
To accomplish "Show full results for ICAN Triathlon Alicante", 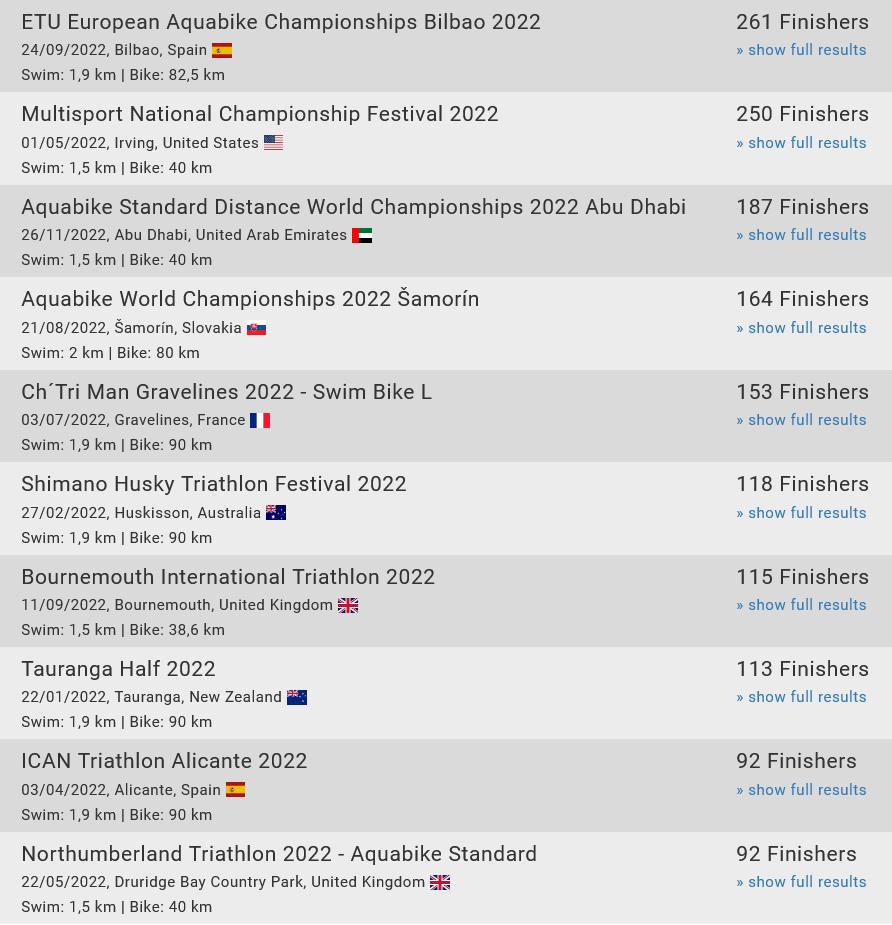I will (801, 790).
